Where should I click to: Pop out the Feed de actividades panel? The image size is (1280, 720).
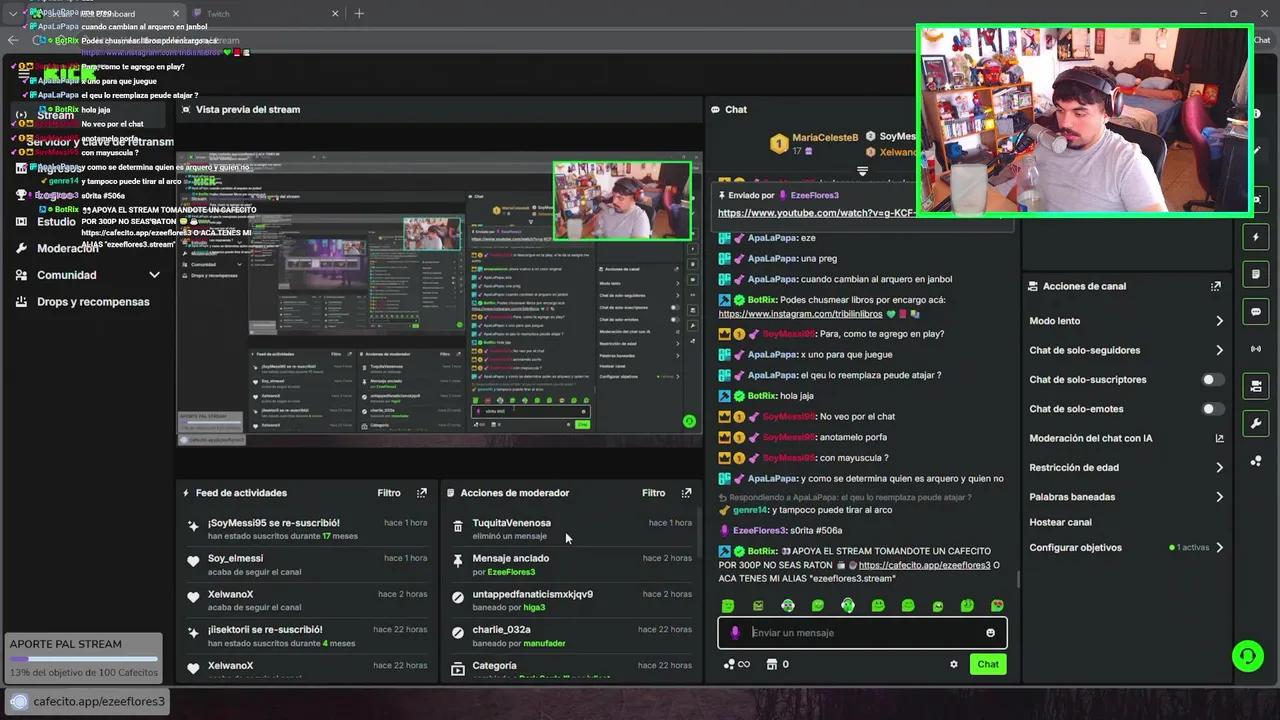422,492
